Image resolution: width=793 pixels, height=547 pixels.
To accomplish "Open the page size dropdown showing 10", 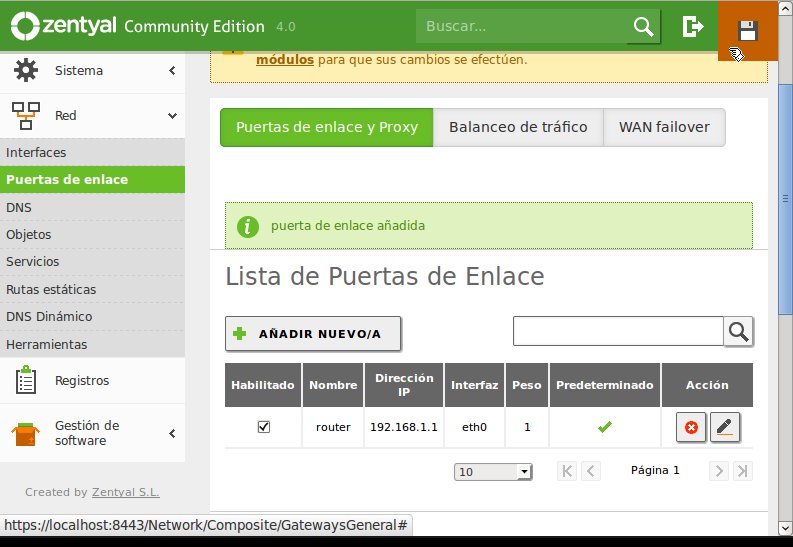I will (x=493, y=472).
